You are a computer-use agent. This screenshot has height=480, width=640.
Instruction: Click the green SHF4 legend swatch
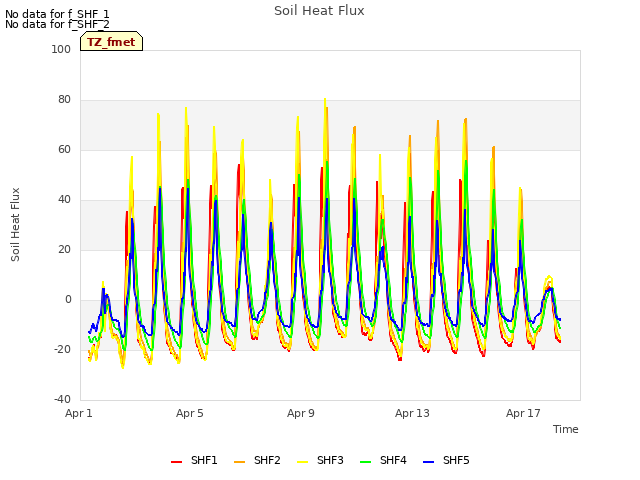pyautogui.click(x=366, y=462)
